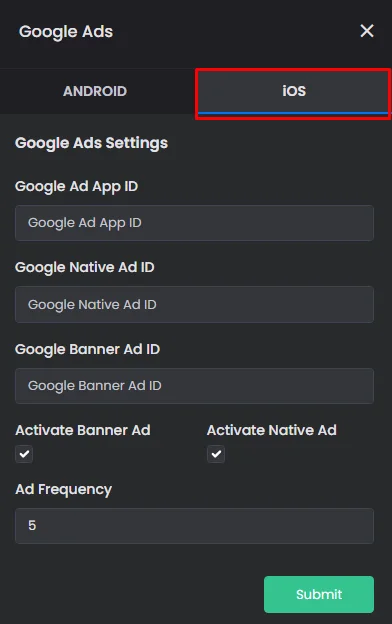
Task: Click the Google Ads dialog title
Action: pos(66,32)
